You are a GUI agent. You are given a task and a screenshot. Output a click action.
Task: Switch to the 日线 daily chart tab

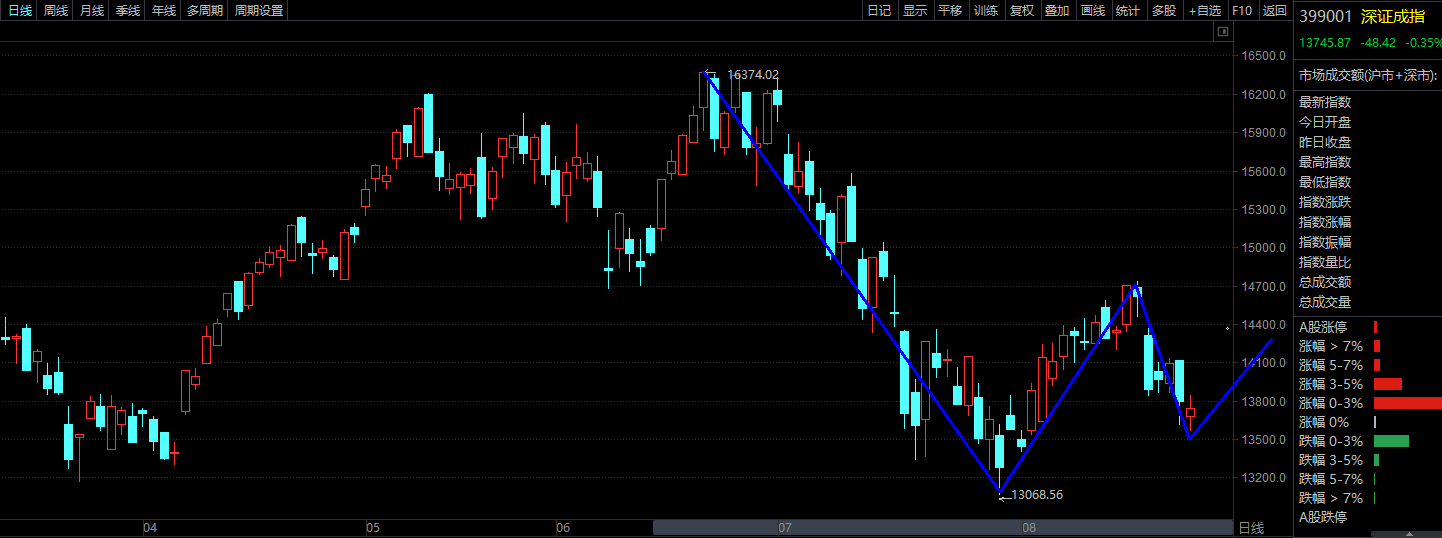coord(20,10)
